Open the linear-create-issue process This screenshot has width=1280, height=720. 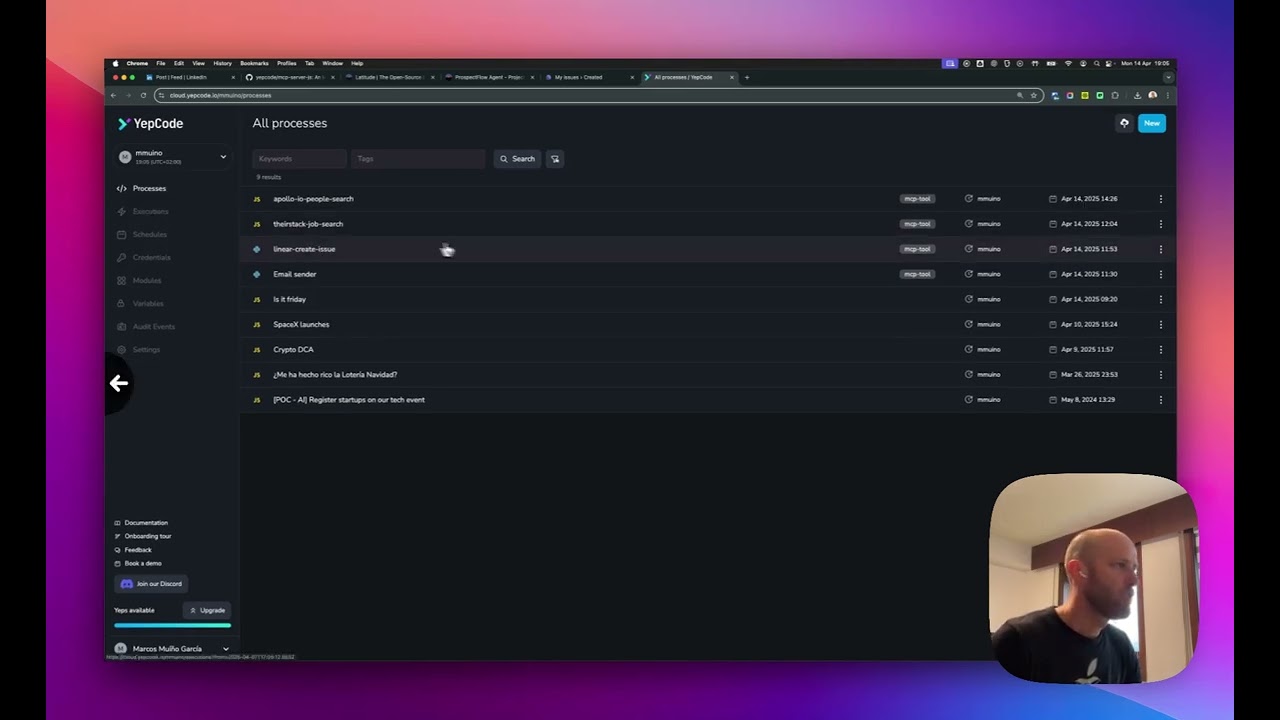tap(304, 249)
